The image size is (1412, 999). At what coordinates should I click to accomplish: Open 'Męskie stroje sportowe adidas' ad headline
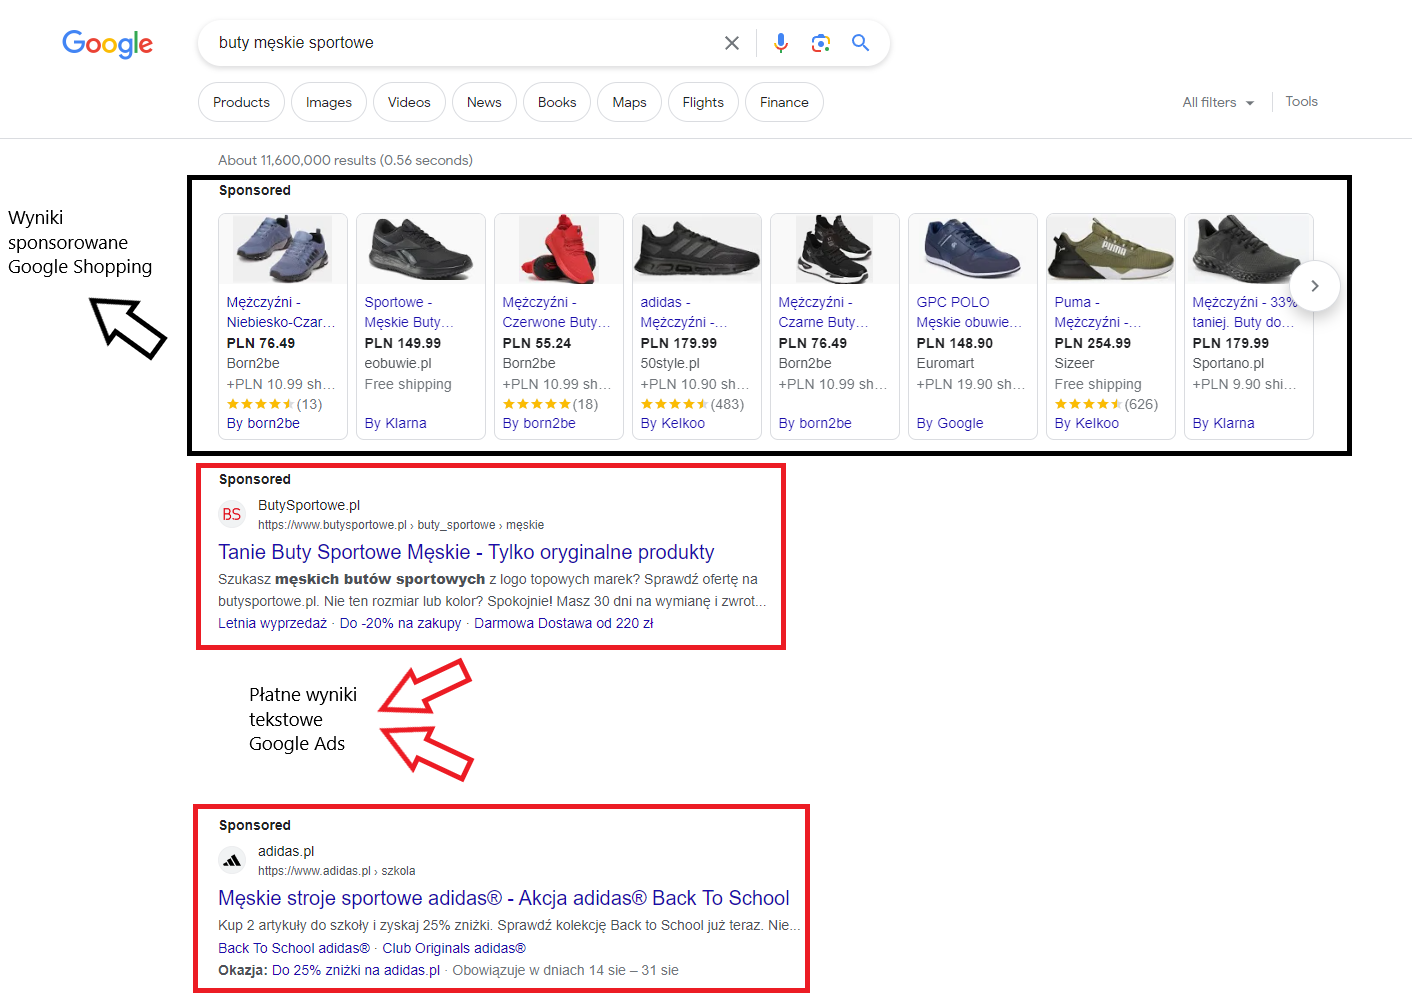[x=504, y=898]
